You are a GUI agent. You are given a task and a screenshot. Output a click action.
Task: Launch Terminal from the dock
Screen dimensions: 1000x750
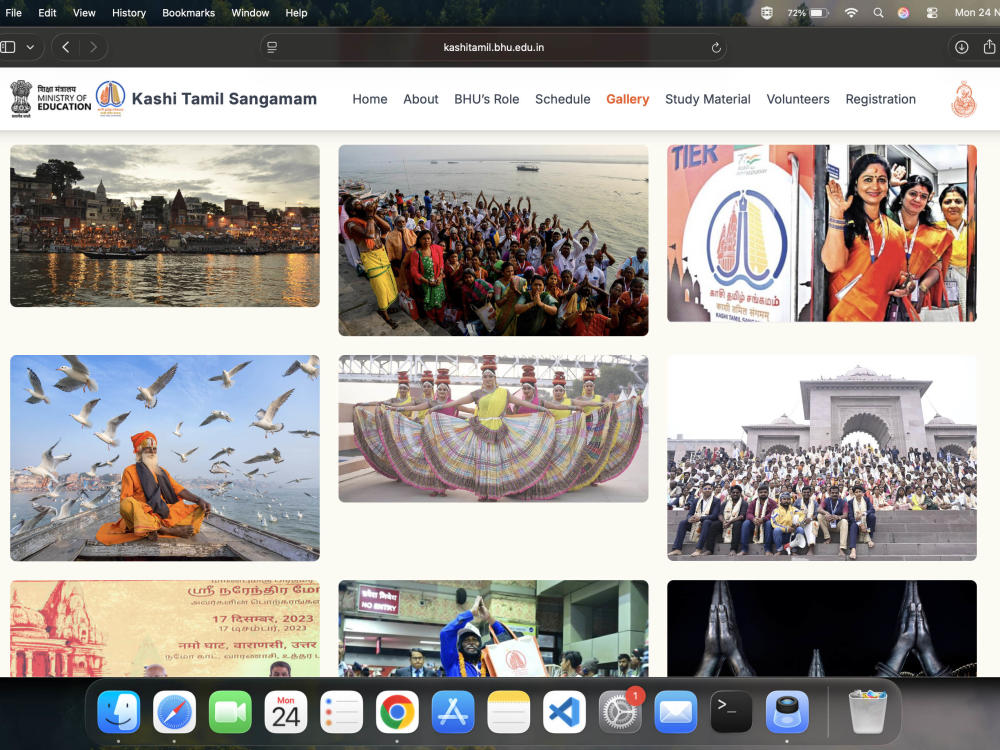[732, 712]
